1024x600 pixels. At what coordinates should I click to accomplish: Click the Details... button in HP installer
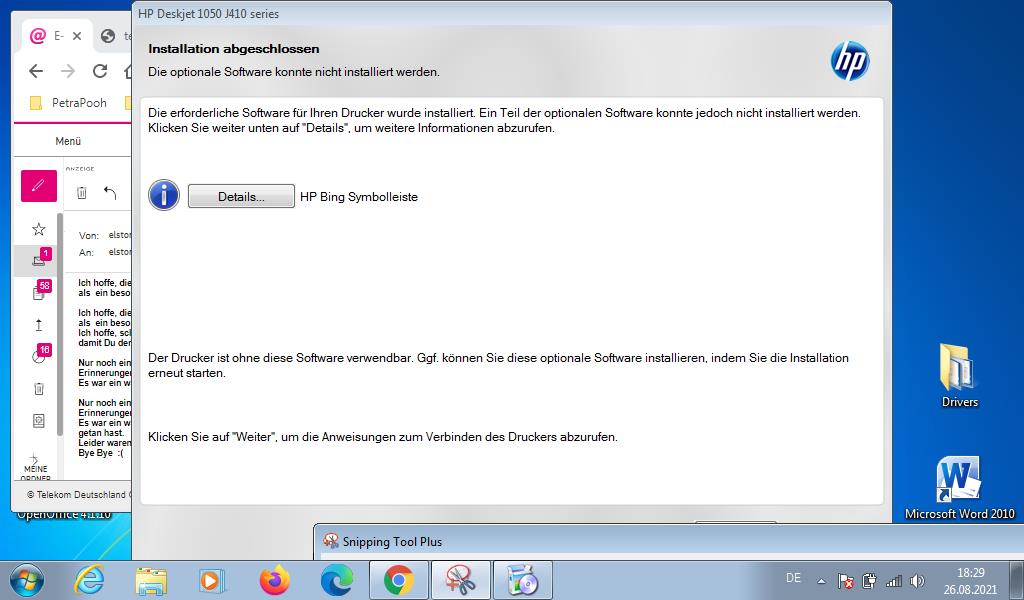tap(241, 197)
